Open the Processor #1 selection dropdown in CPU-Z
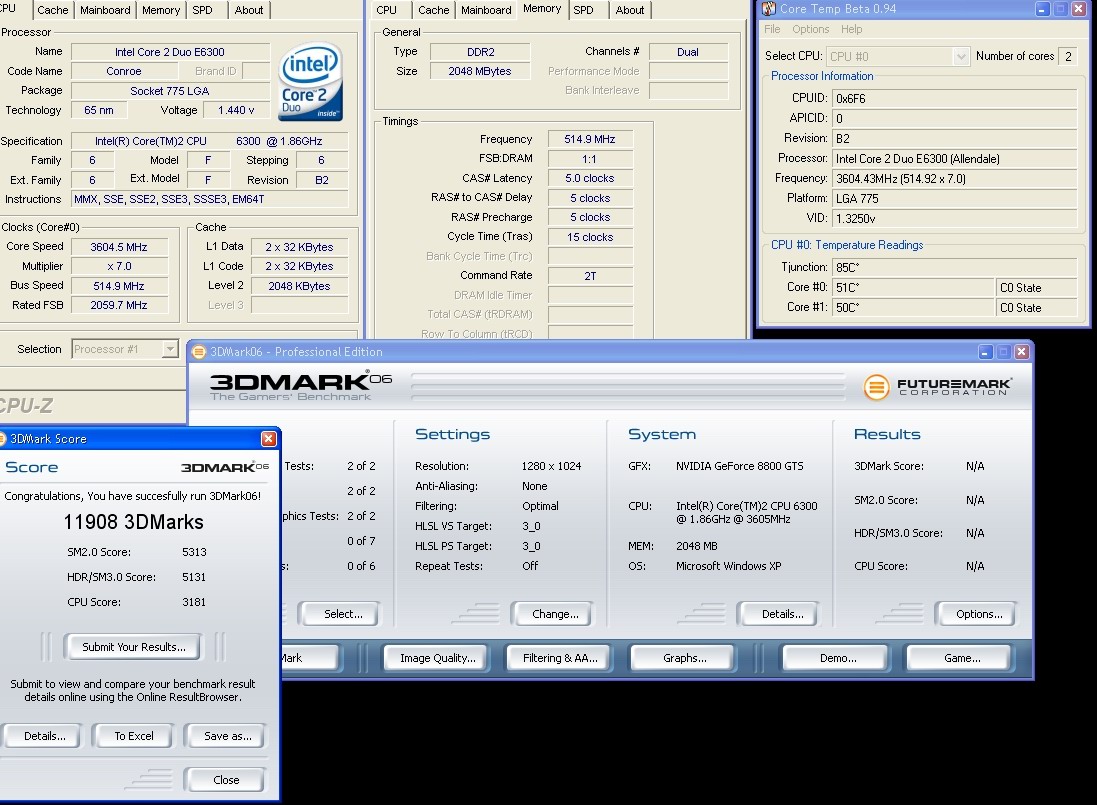The height and width of the screenshot is (805, 1097). pos(170,349)
